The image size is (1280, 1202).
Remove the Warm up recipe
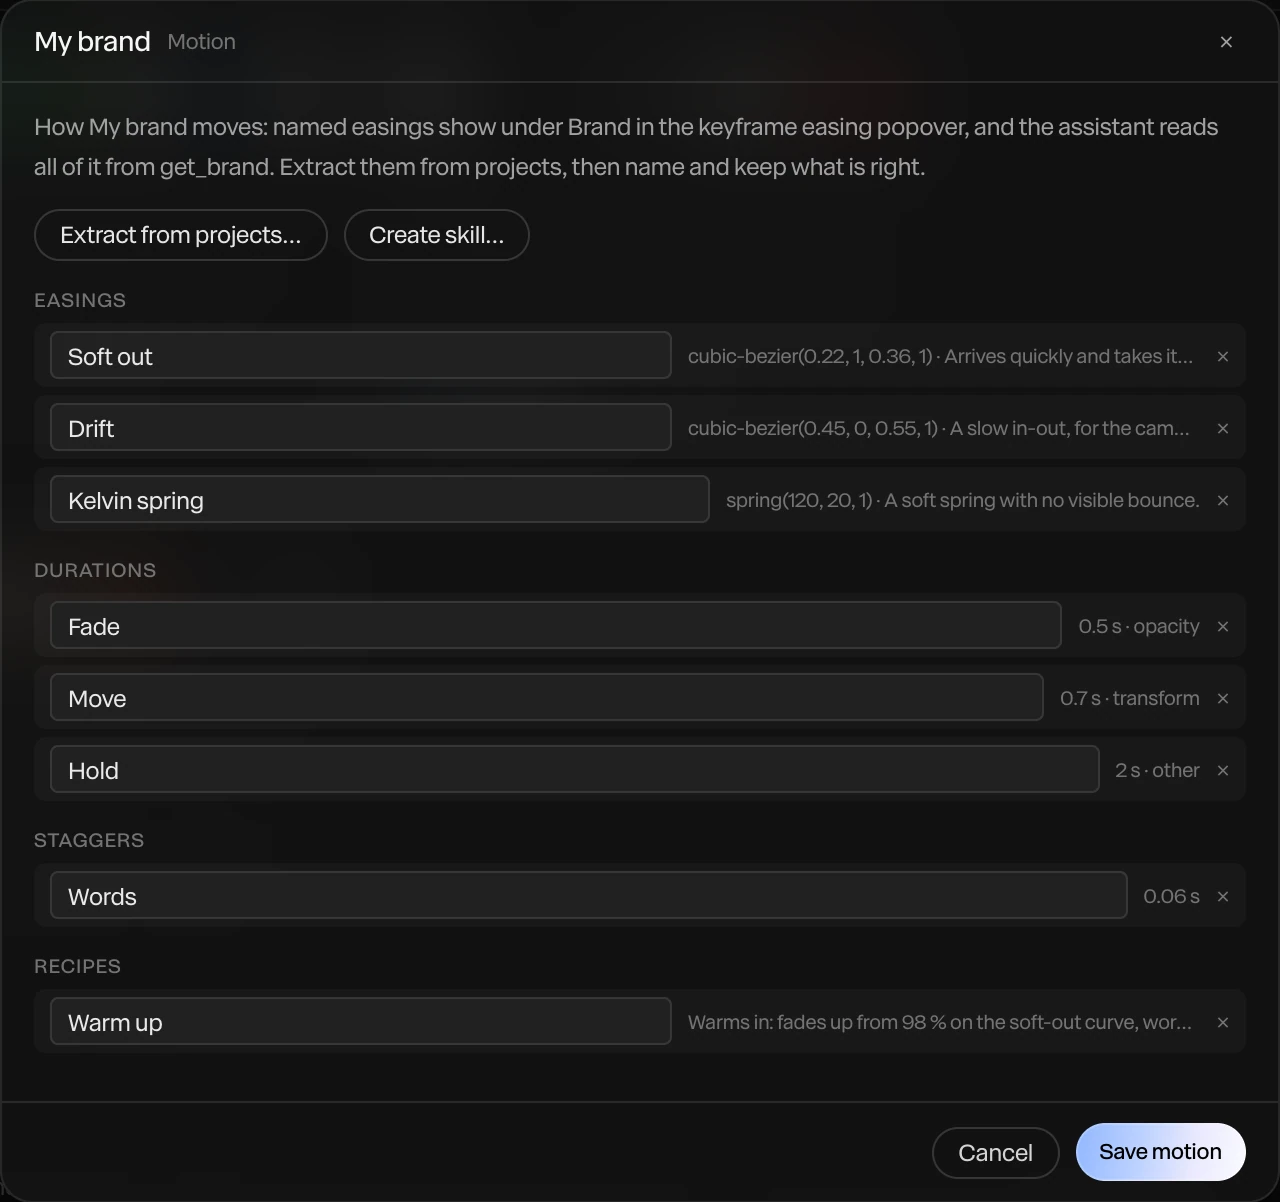tap(1222, 1022)
